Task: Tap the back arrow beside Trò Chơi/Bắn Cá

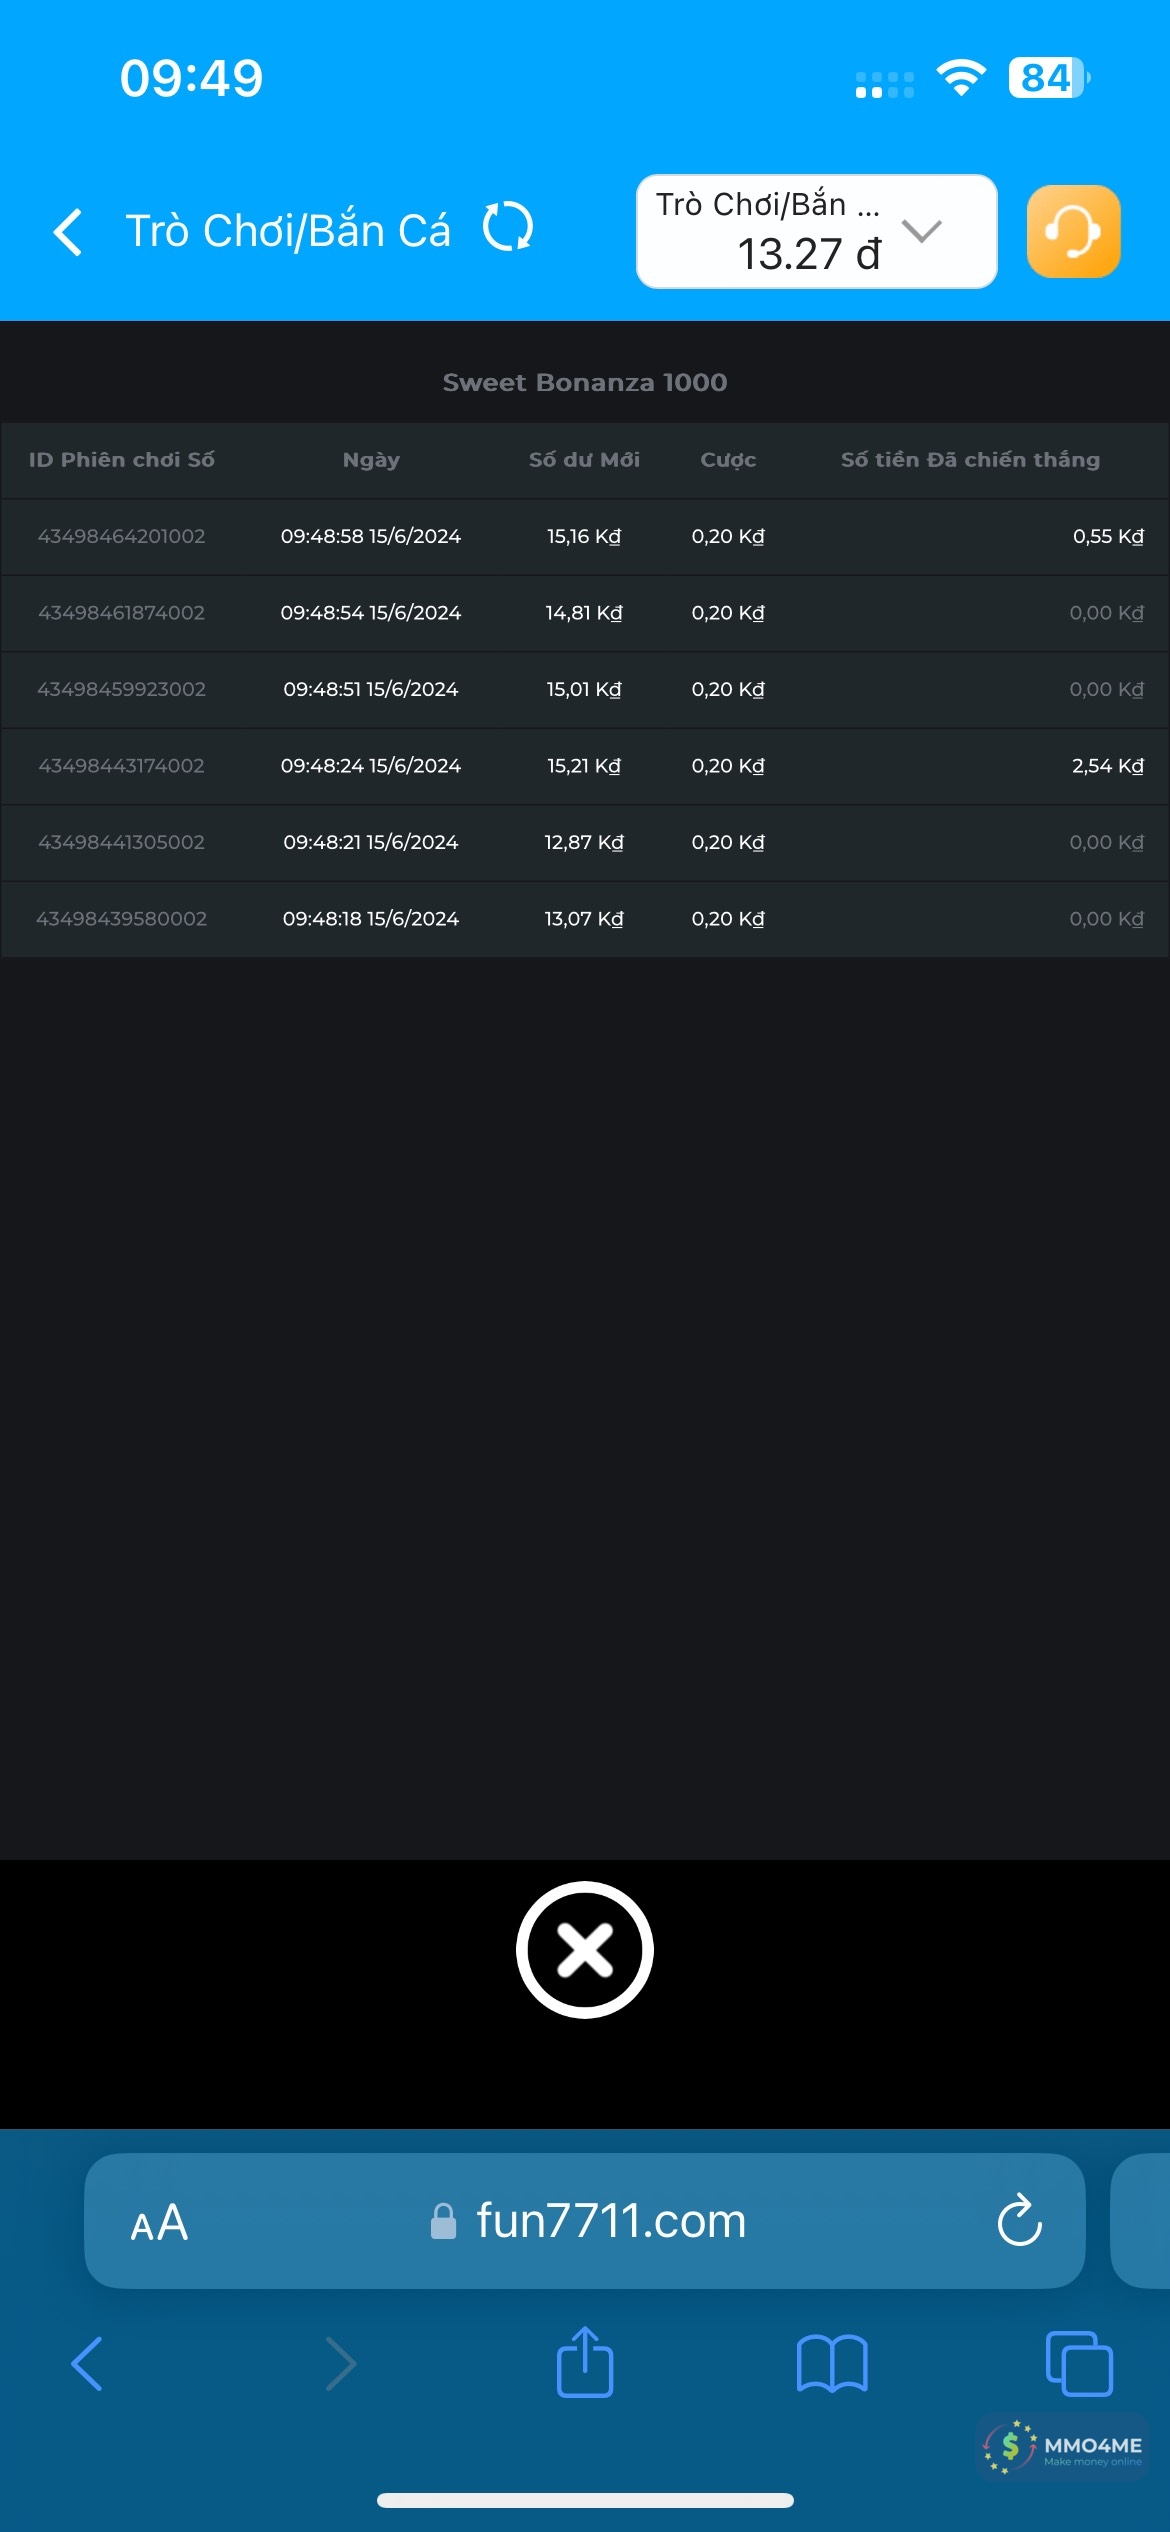Action: (x=68, y=232)
